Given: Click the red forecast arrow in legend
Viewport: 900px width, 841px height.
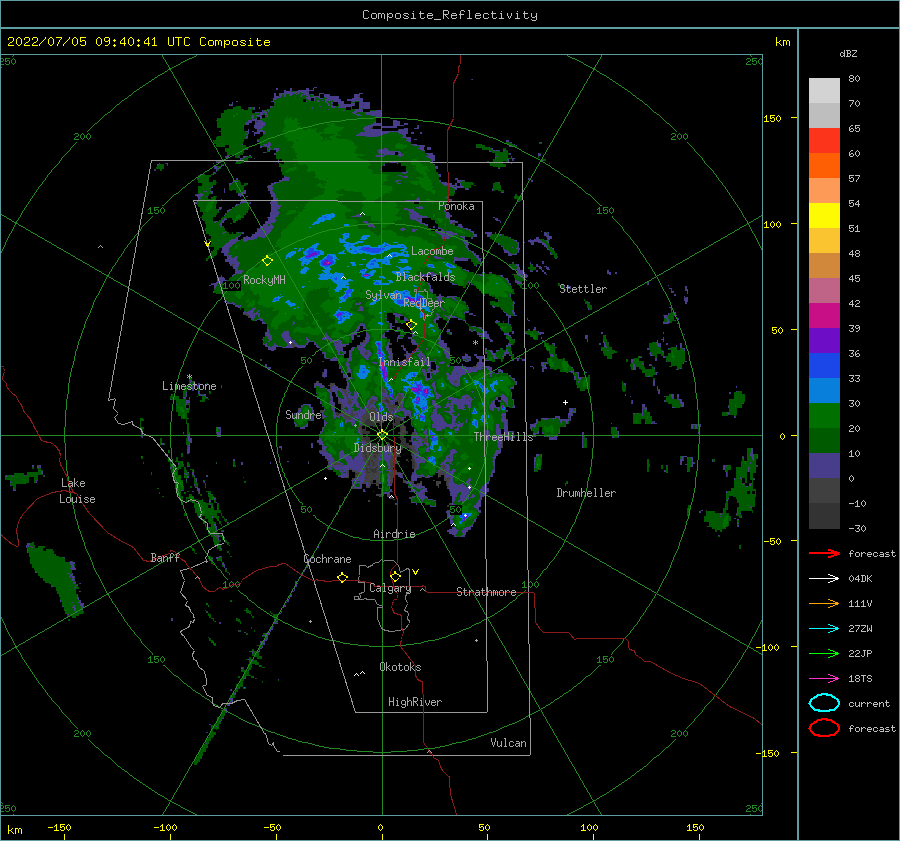Looking at the screenshot, I should 824,553.
